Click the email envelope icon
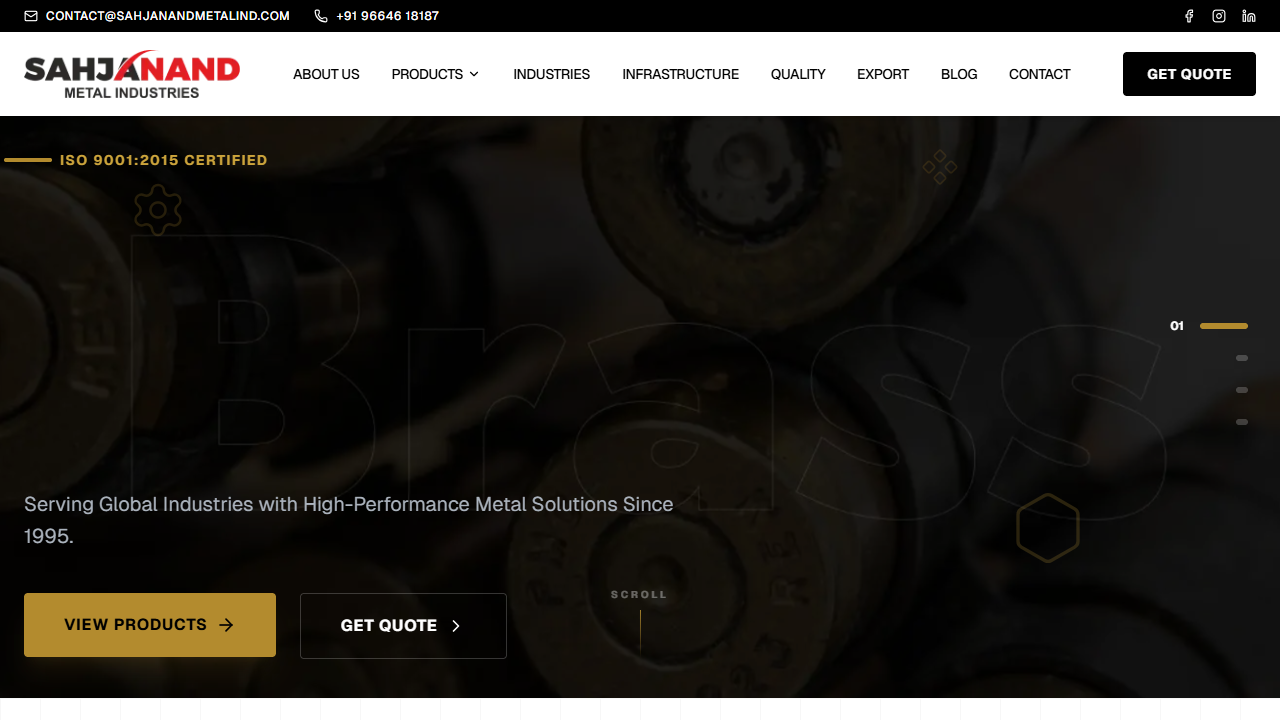The height and width of the screenshot is (720, 1280). coord(31,16)
